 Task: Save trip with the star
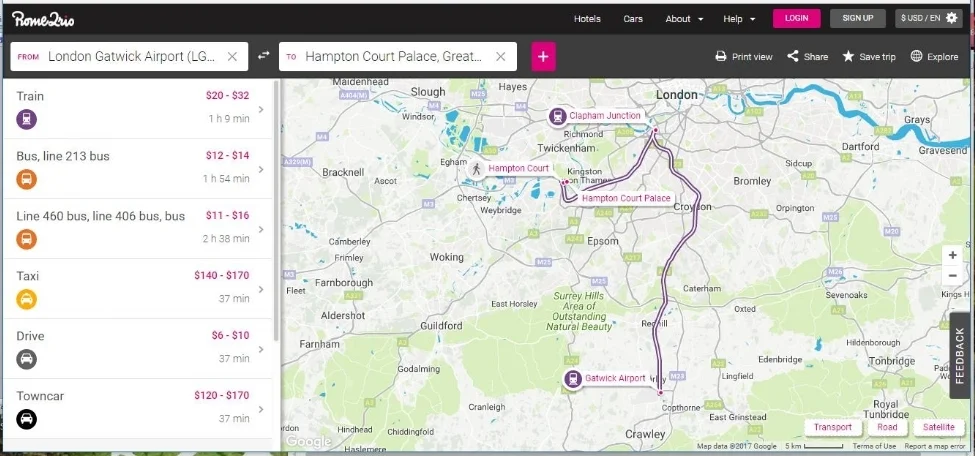click(869, 57)
